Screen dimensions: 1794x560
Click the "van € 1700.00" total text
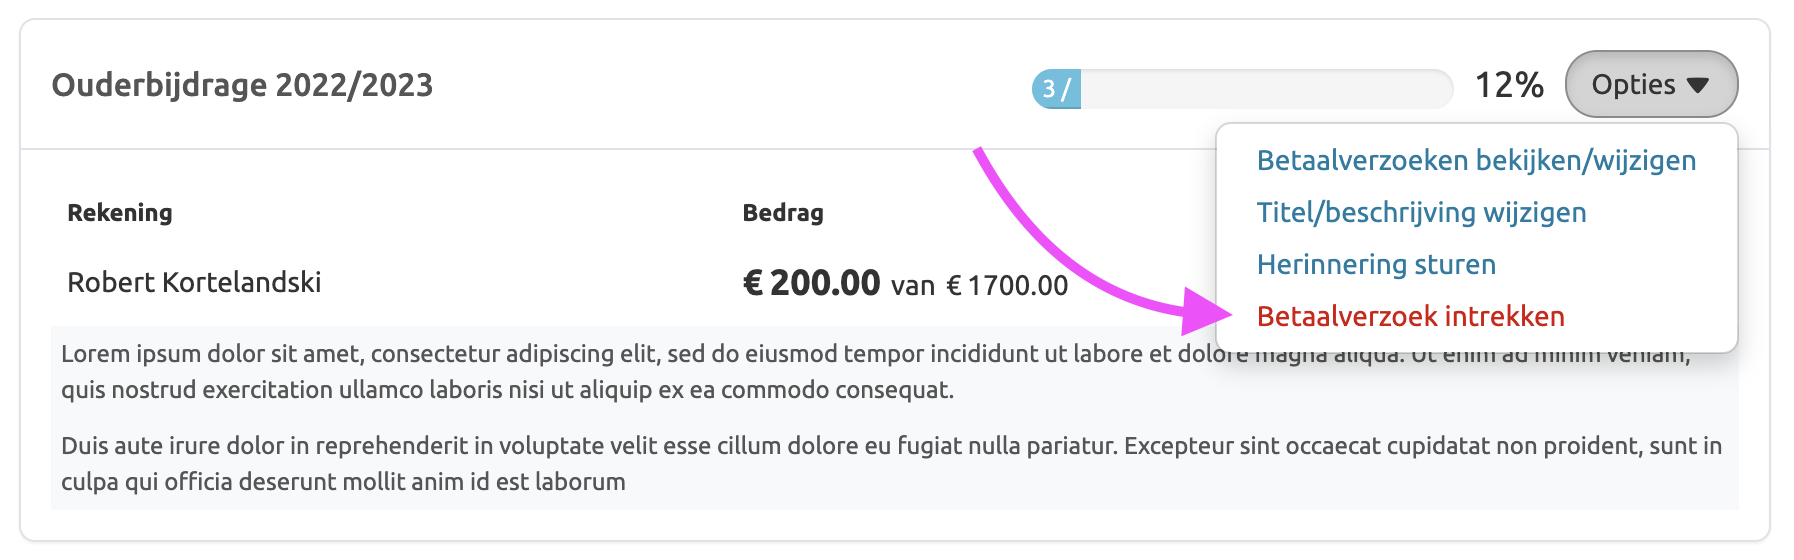(979, 286)
